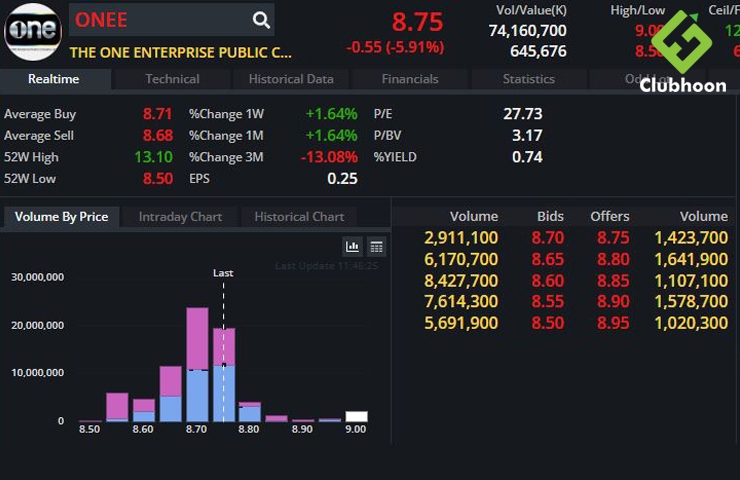Click the P/E value 27.73
This screenshot has width=740, height=480.
523,114
